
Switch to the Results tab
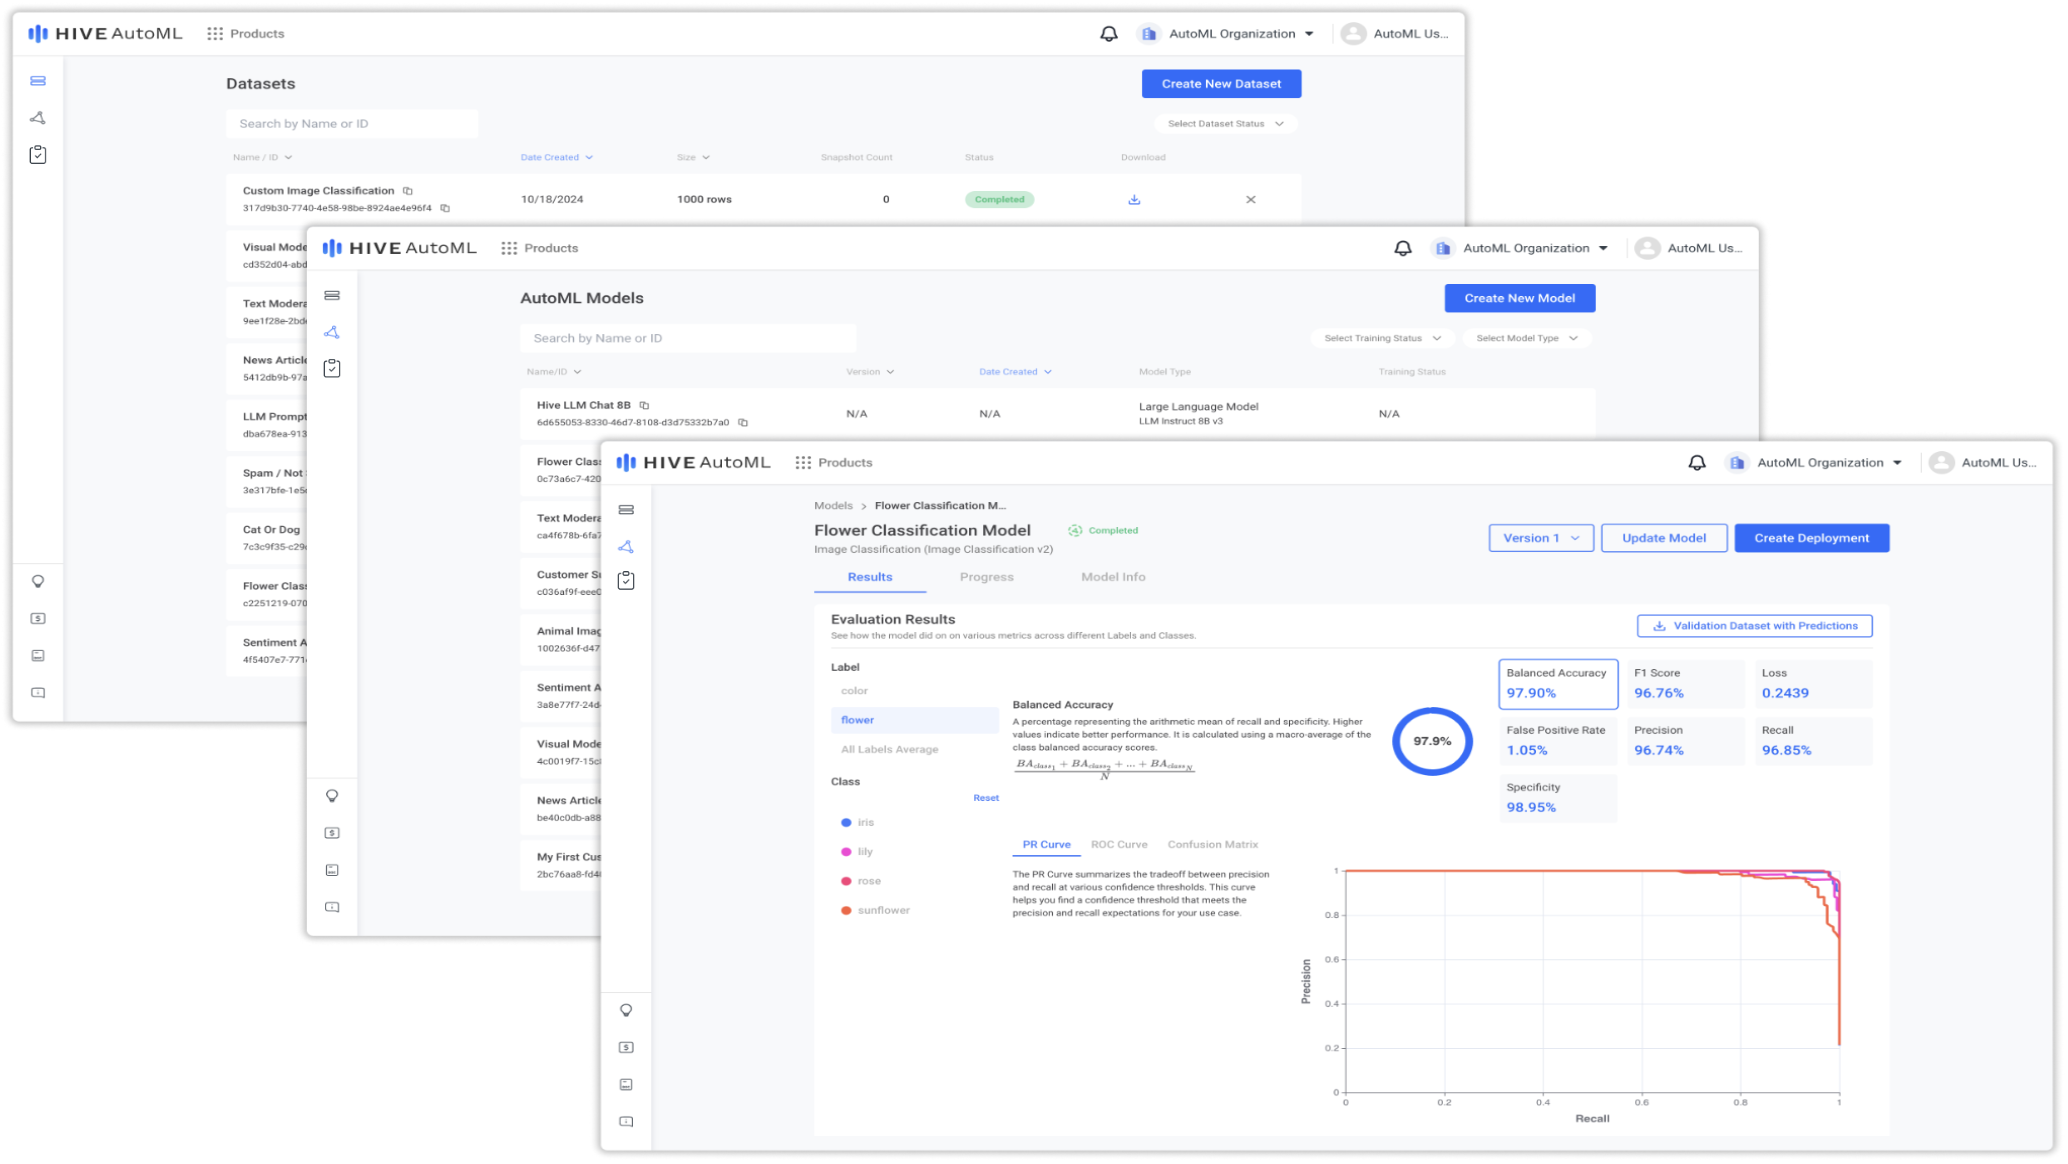coord(870,577)
